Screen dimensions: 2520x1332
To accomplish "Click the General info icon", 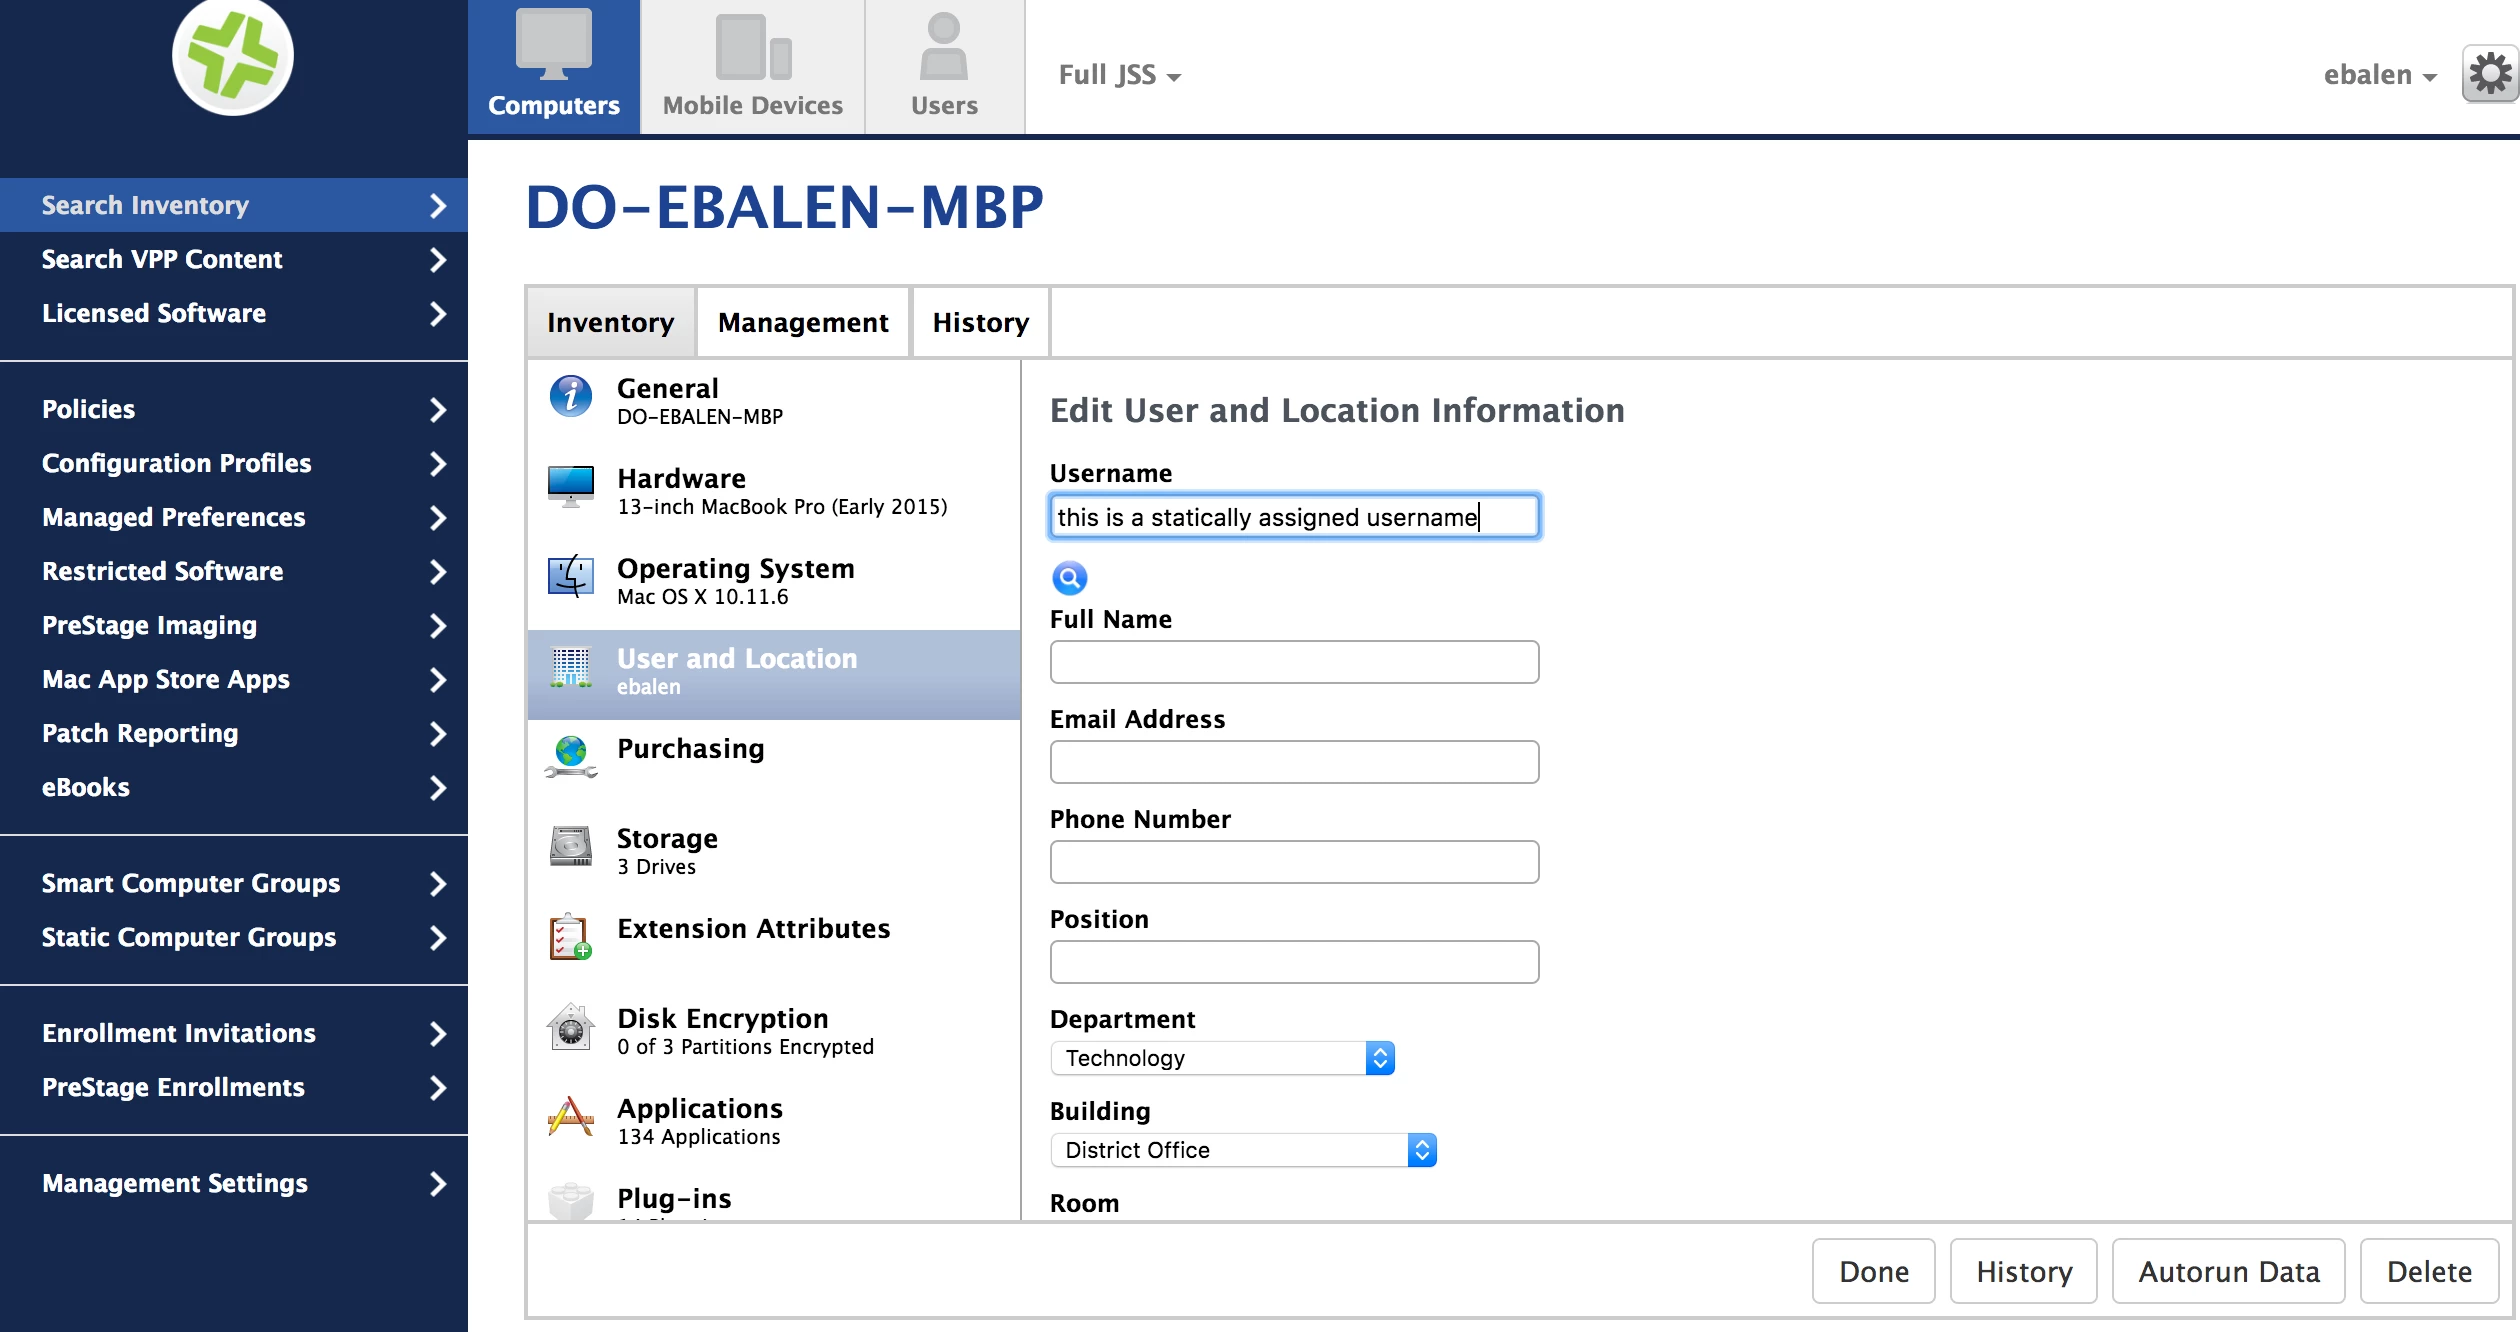I will (571, 397).
